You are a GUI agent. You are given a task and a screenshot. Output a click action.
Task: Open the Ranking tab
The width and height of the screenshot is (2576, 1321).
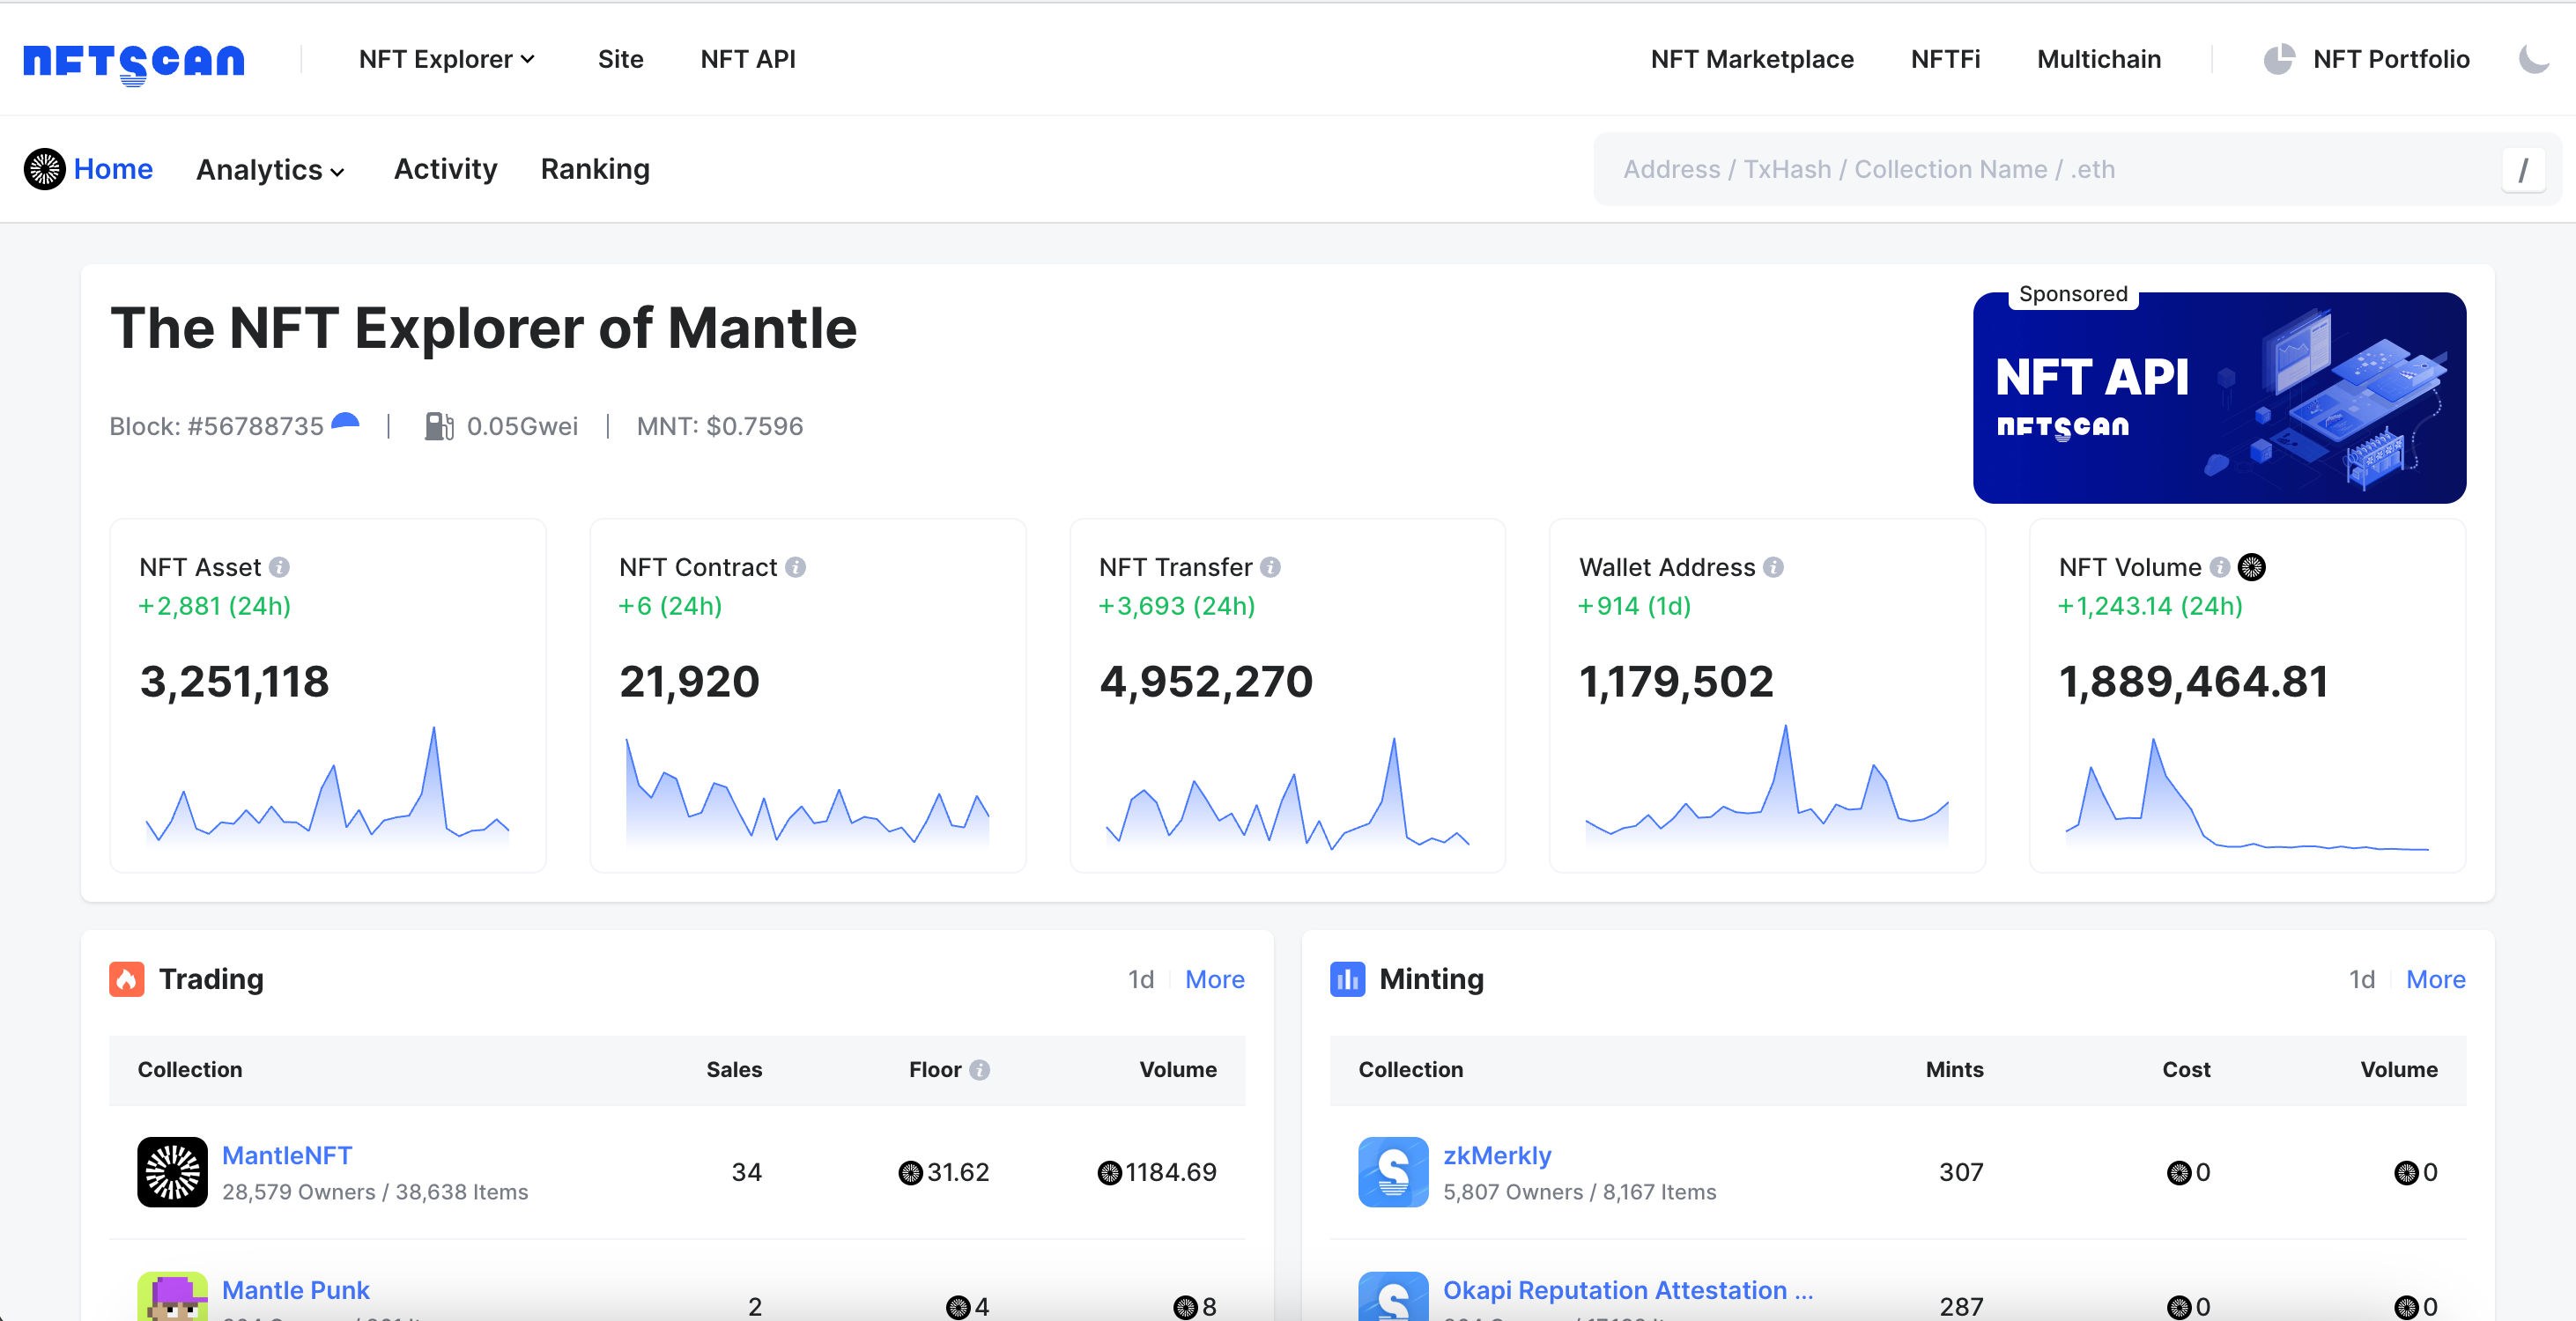pos(594,169)
